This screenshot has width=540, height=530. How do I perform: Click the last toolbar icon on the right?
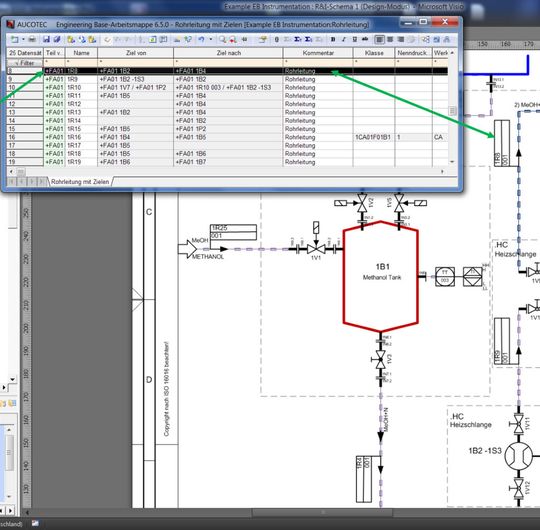(447, 40)
